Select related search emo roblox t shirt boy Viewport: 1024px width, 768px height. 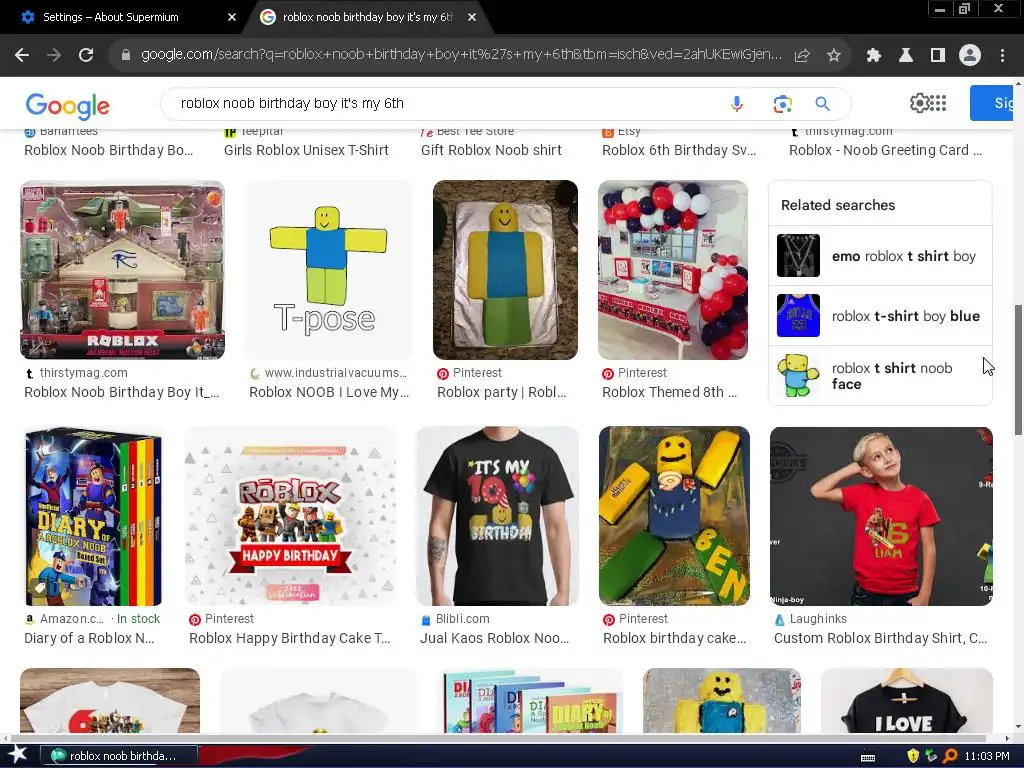[x=880, y=256]
